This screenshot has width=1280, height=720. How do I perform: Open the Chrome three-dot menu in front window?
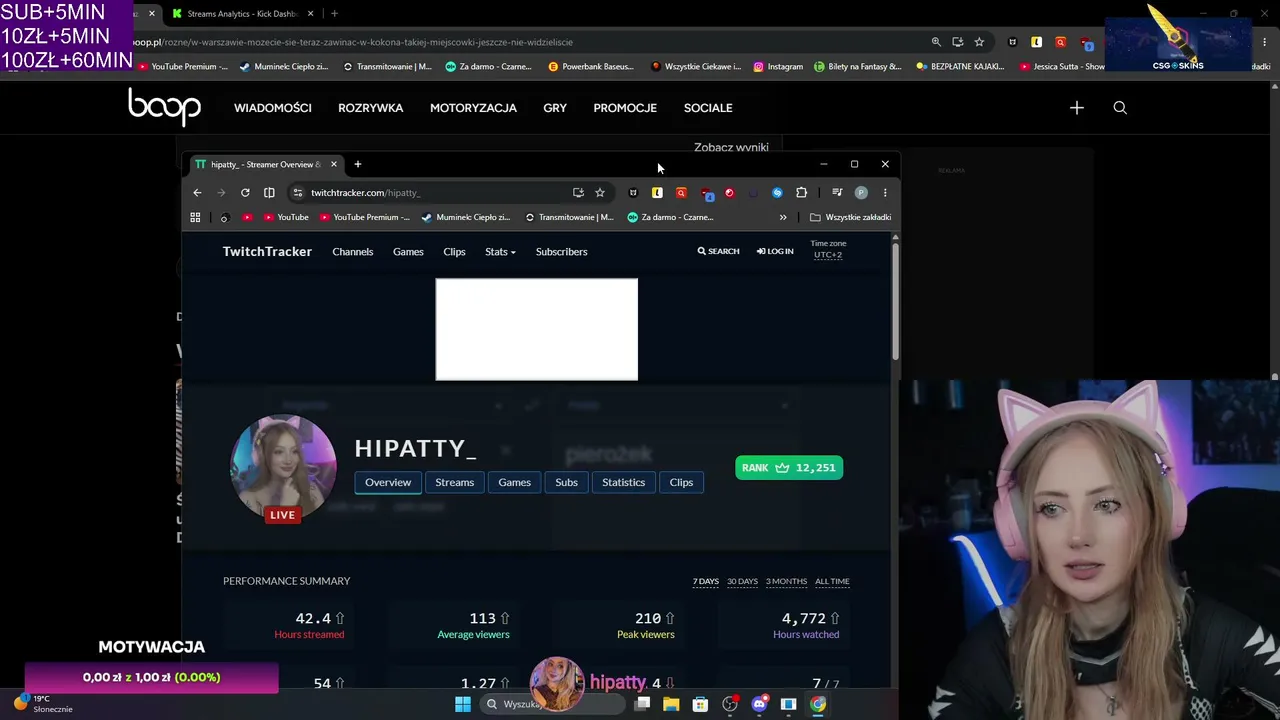[x=885, y=193]
